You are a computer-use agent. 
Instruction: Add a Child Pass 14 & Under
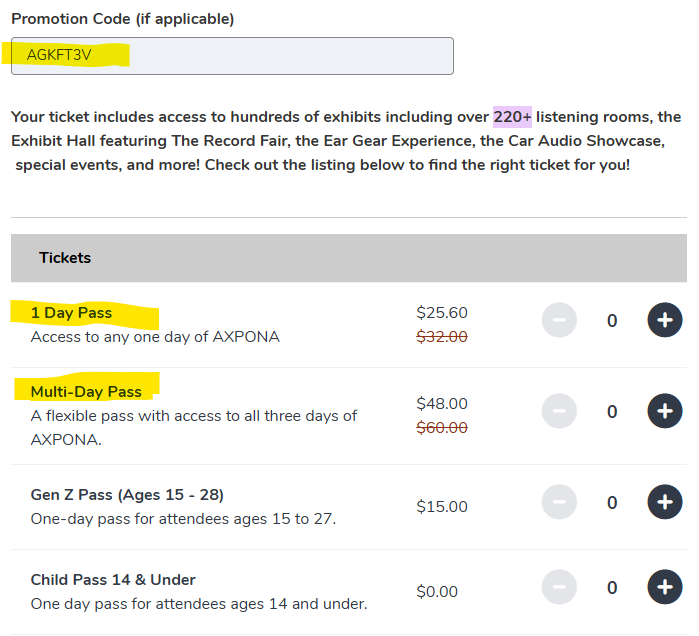tap(664, 587)
